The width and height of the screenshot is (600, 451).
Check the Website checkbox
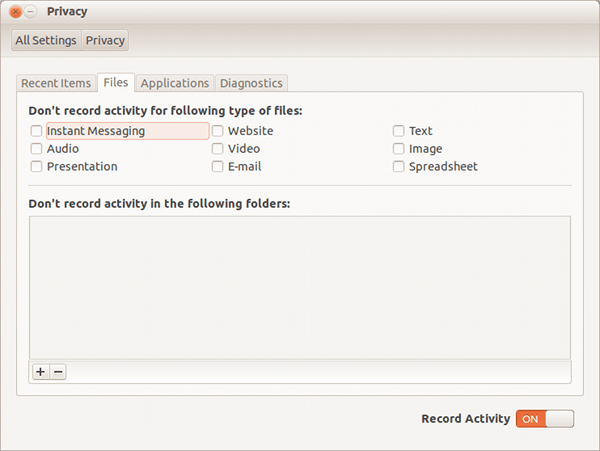pos(217,131)
